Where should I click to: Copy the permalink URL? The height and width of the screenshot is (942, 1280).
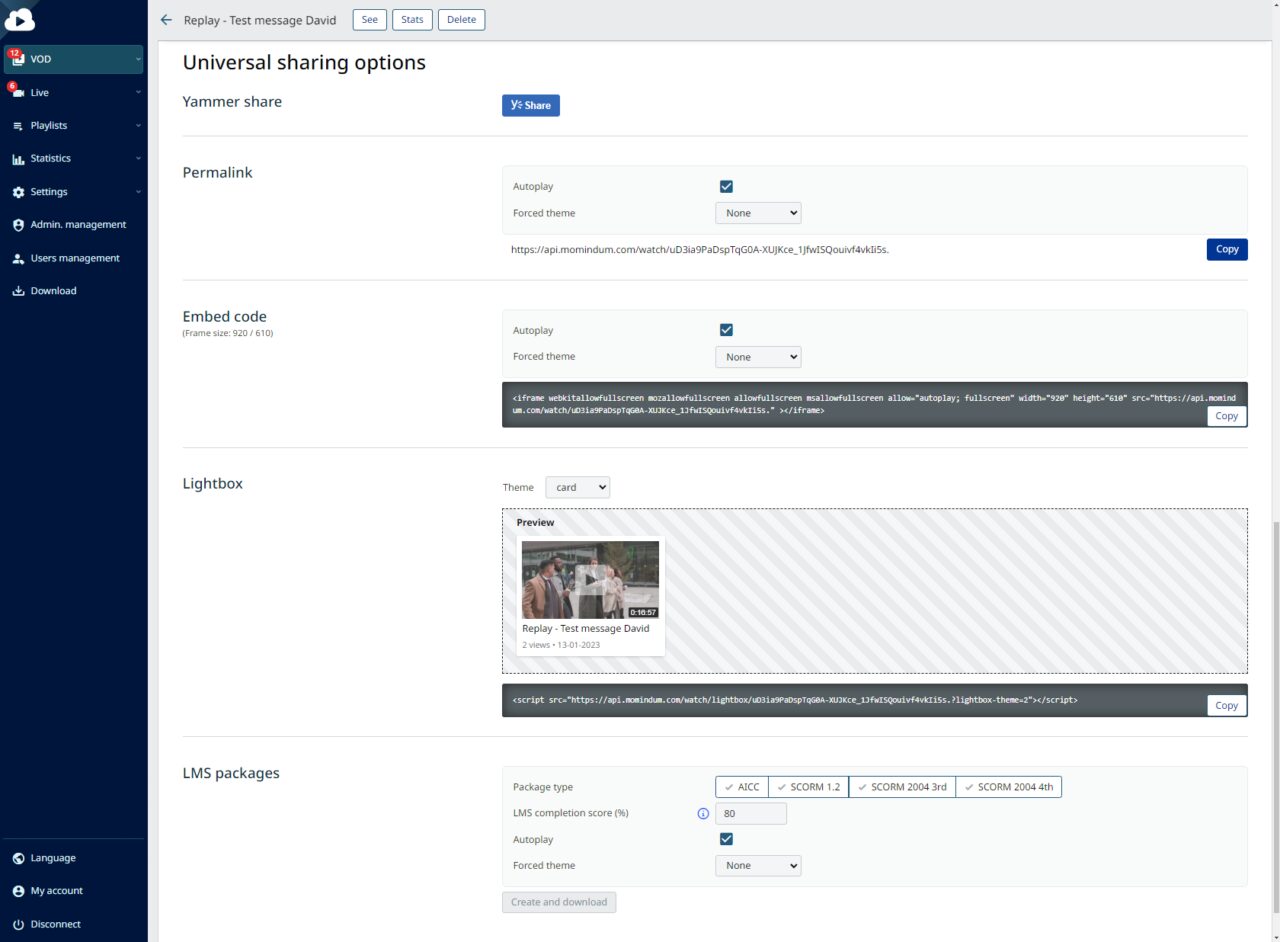click(x=1226, y=249)
